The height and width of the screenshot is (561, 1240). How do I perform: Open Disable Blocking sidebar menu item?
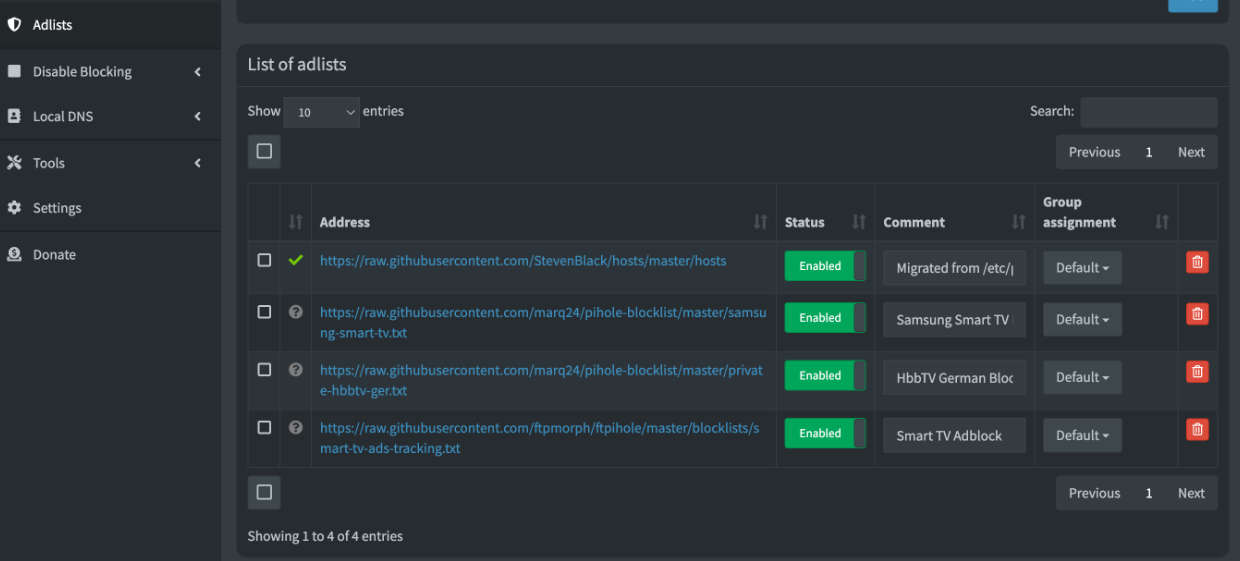click(110, 71)
